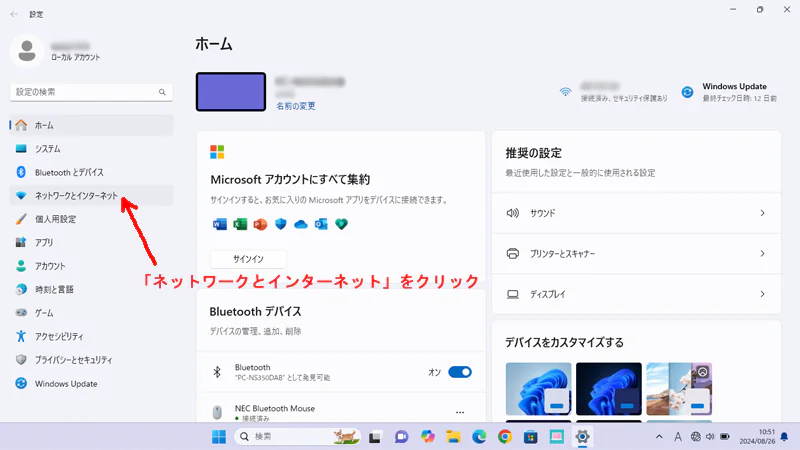Click the サインイン button
This screenshot has width=800, height=450.
(248, 259)
